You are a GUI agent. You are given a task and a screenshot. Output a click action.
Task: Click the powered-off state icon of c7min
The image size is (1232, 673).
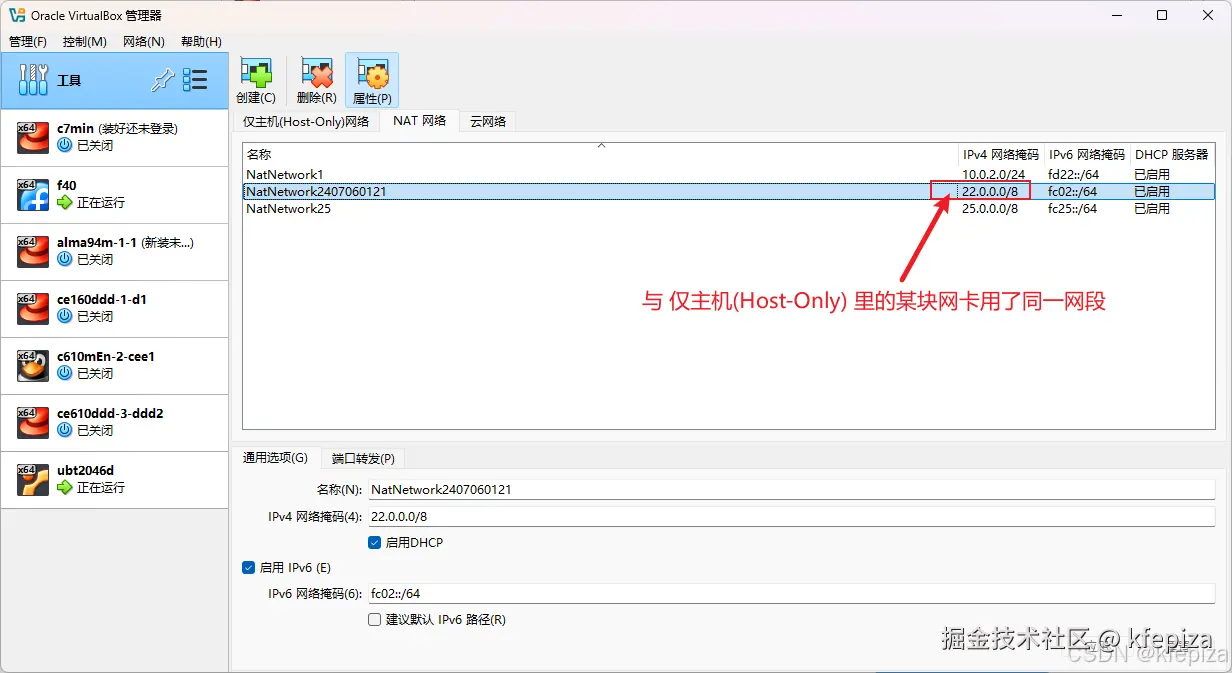65,146
